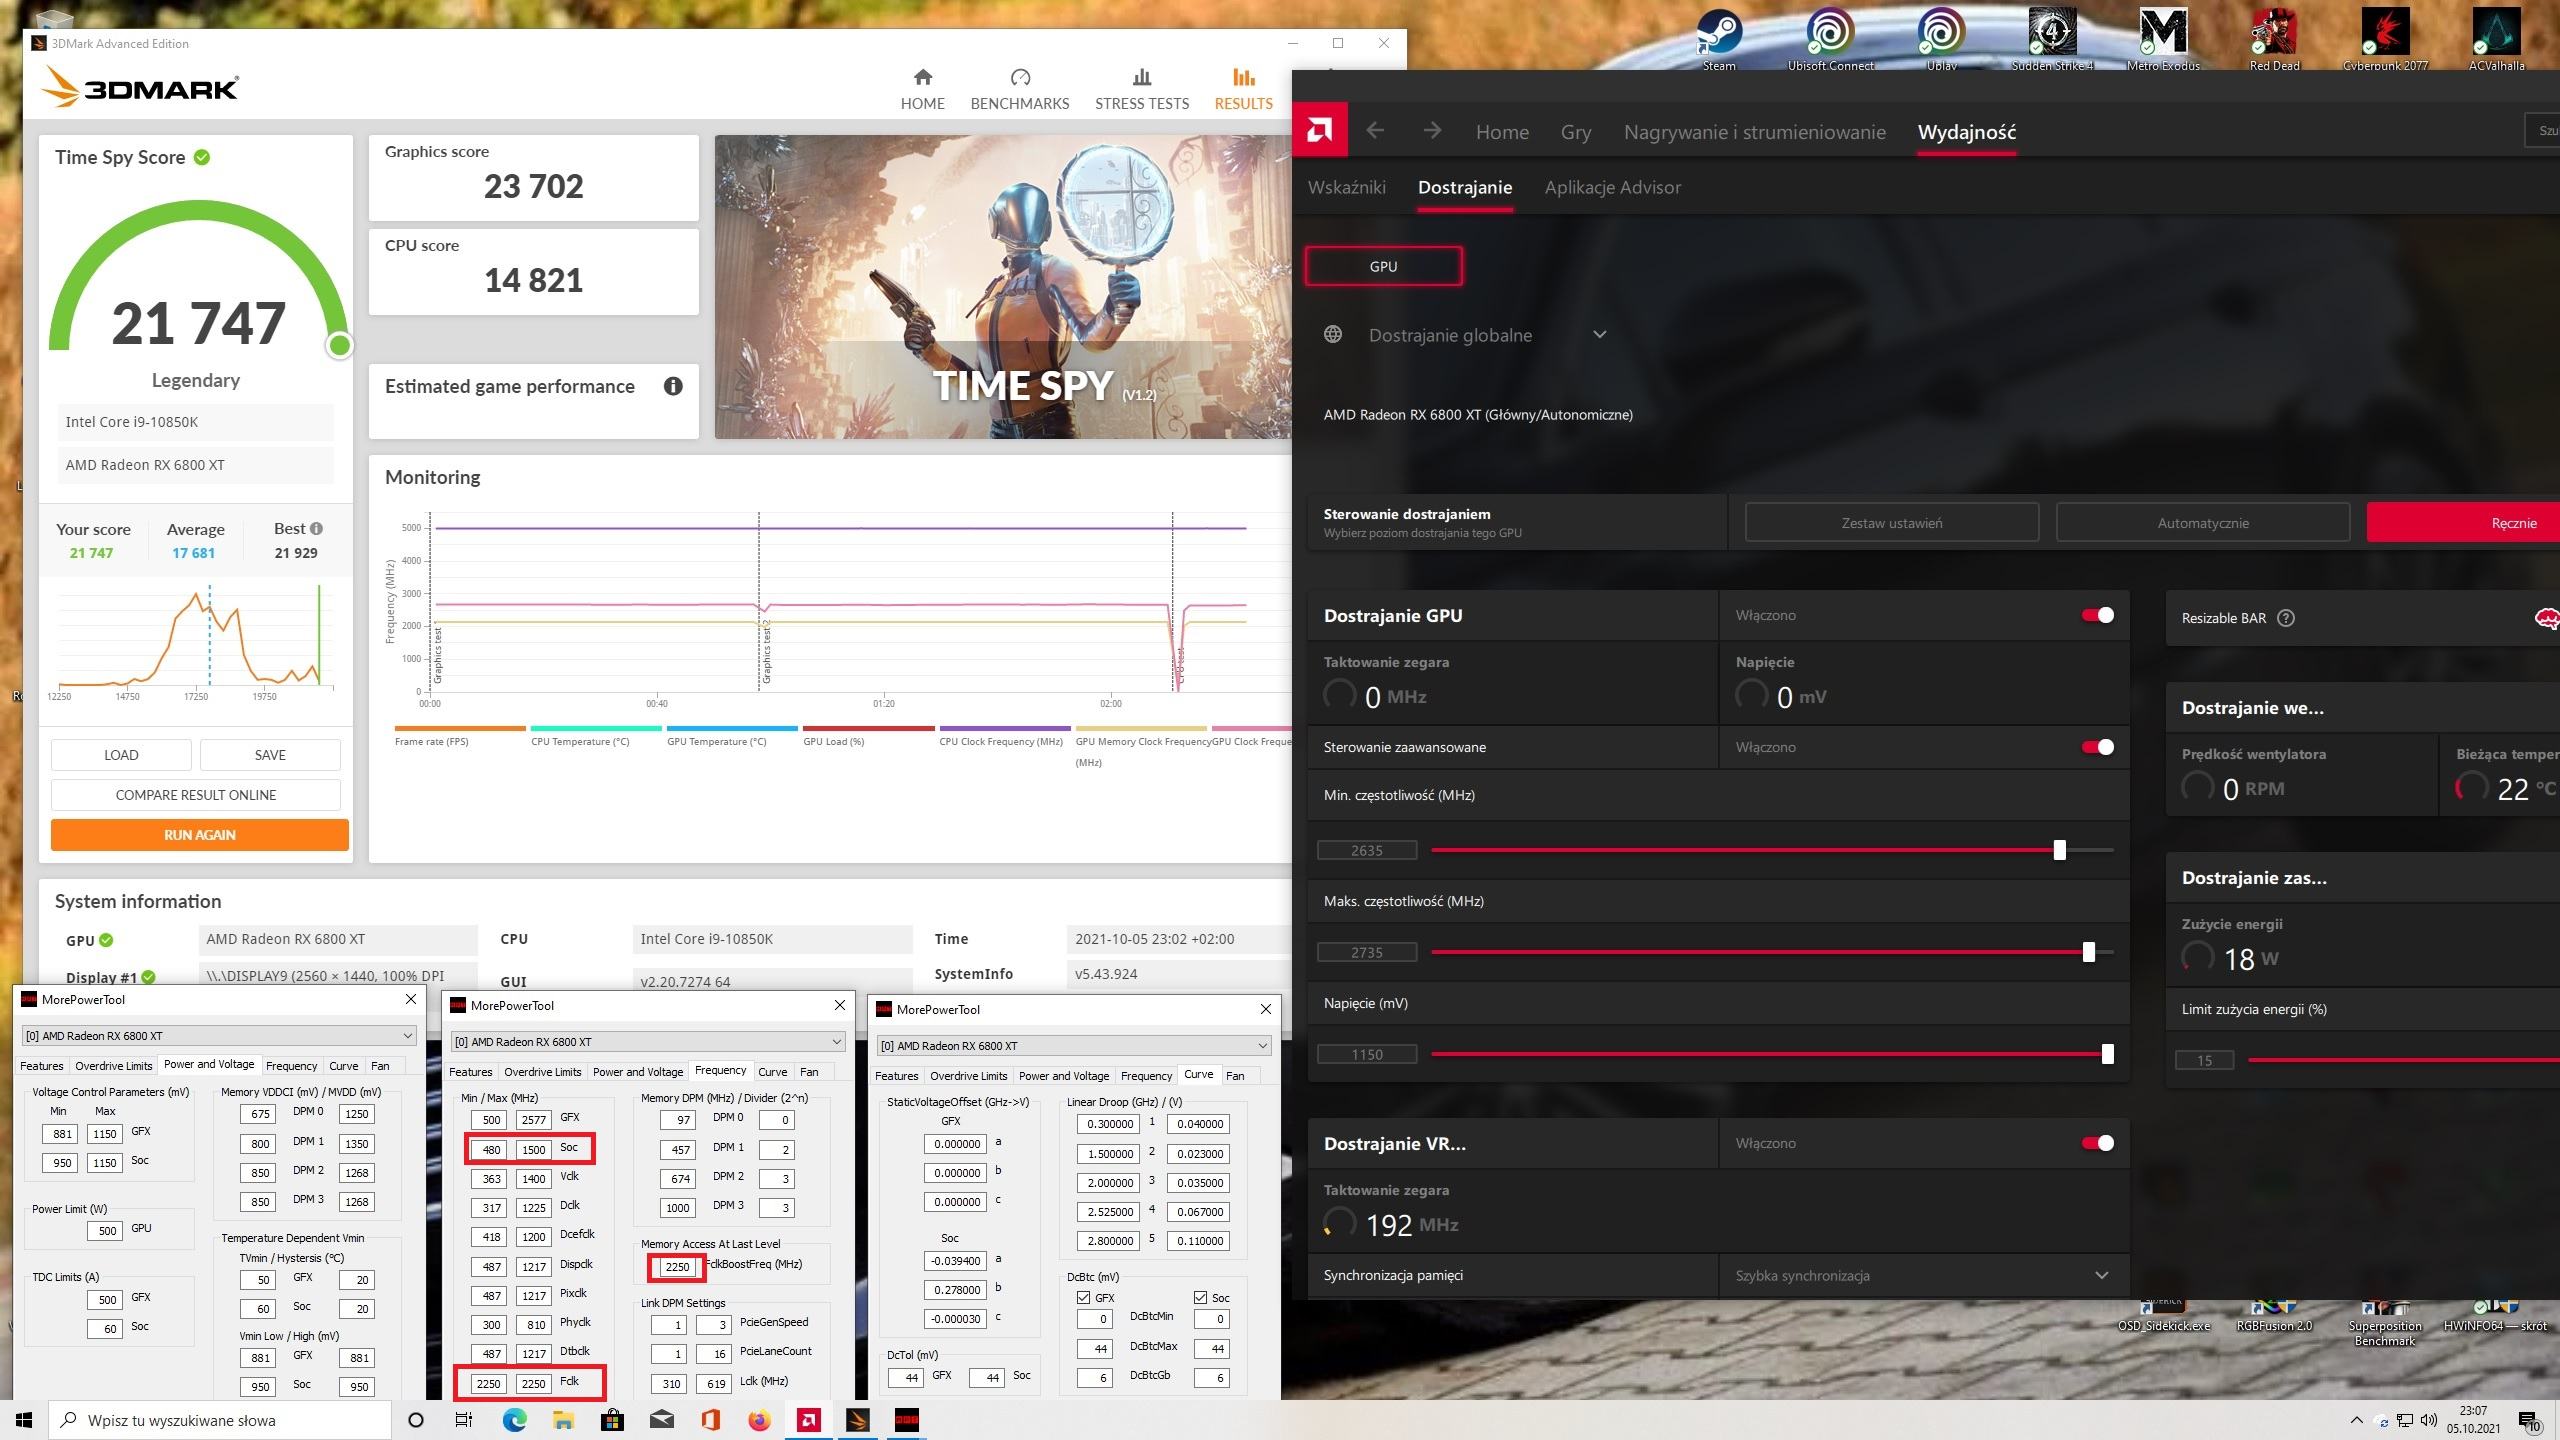Select Overdrive Limits tab in left MorePowerTool

(113, 1066)
